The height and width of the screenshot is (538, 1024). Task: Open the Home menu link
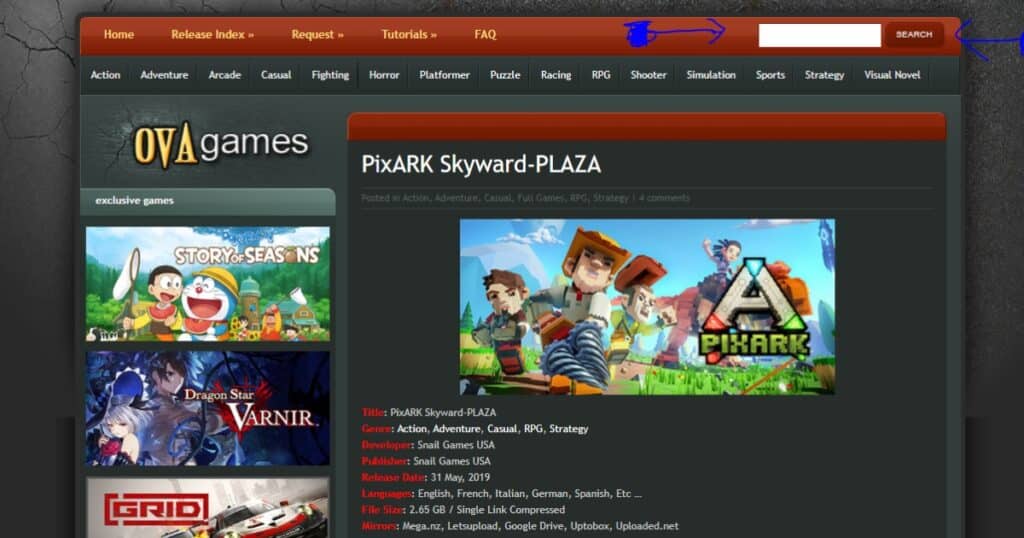[x=118, y=35]
